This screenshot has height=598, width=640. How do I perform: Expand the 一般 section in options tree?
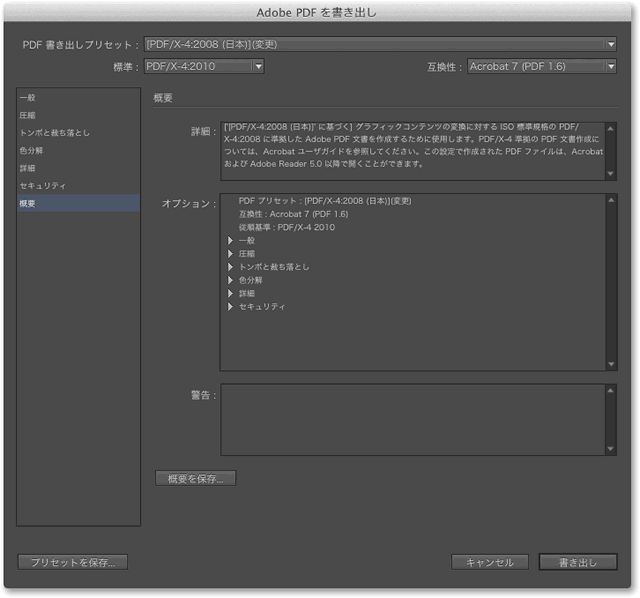230,241
